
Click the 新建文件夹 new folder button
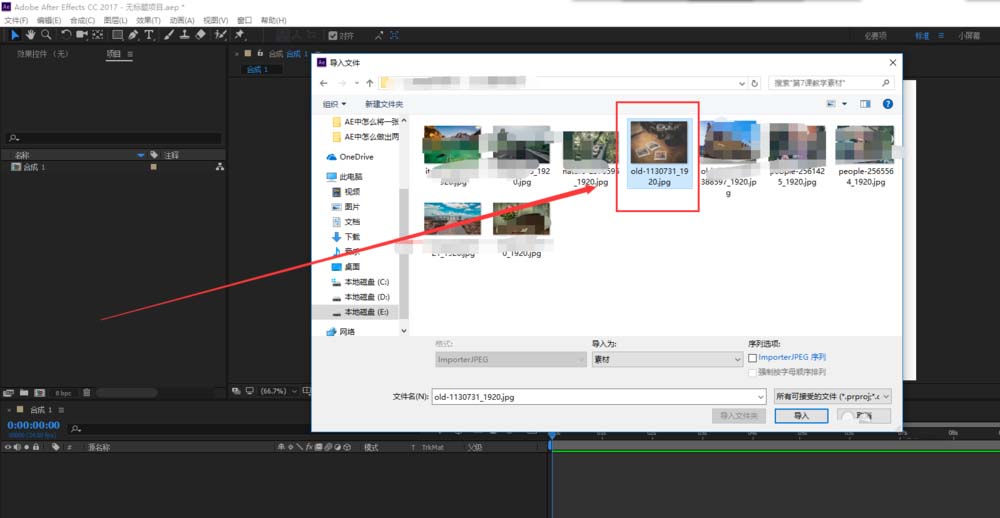click(384, 104)
